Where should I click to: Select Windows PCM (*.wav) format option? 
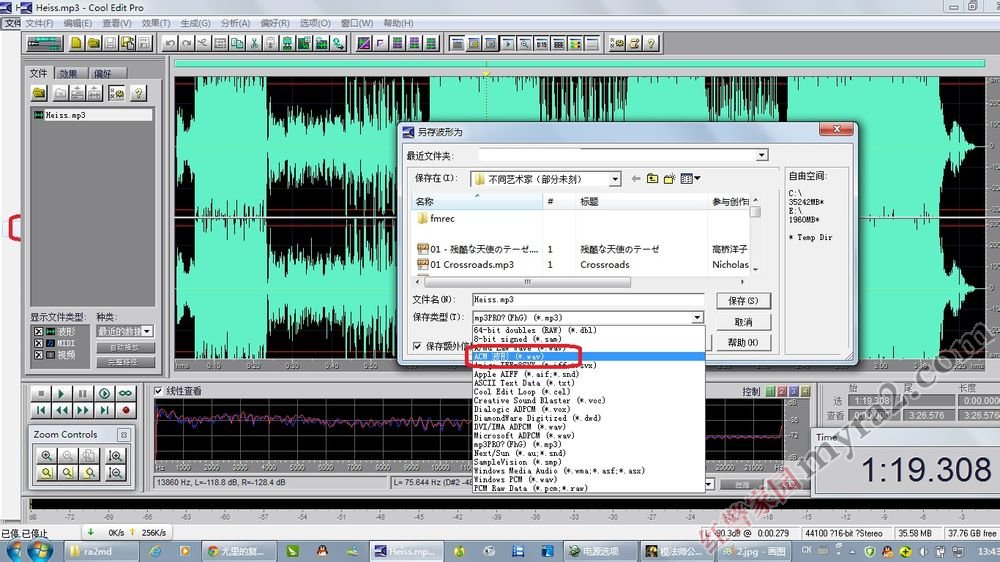588,479
